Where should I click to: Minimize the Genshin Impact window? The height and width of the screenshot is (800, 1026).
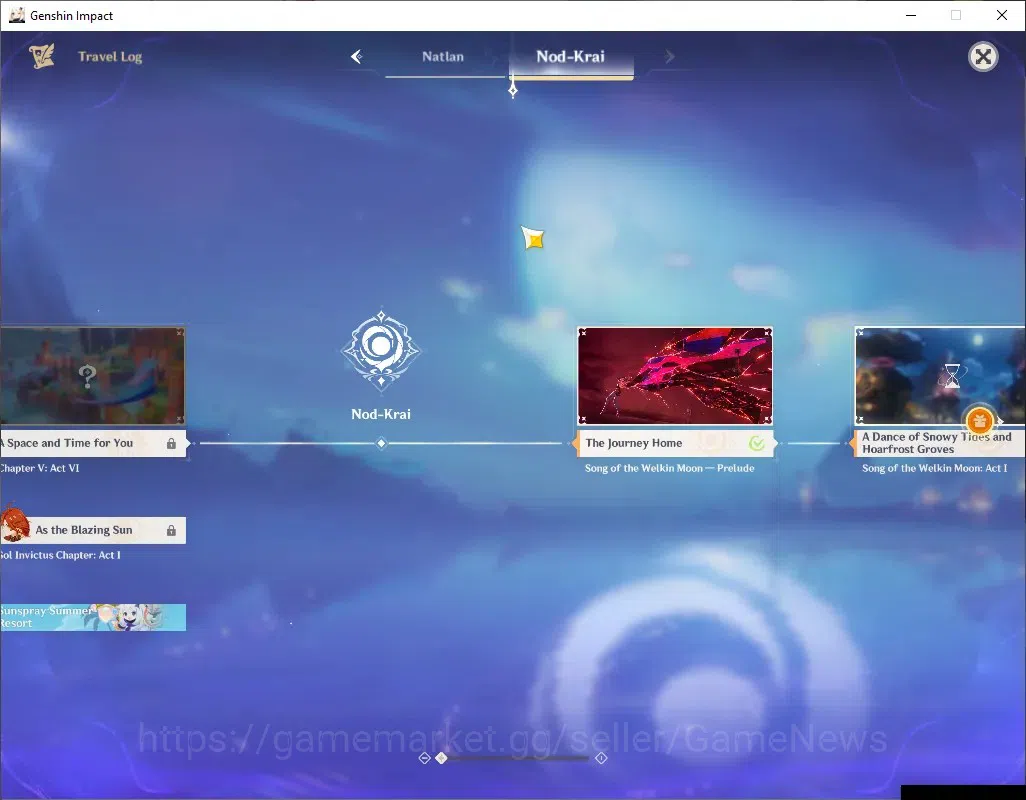(911, 15)
